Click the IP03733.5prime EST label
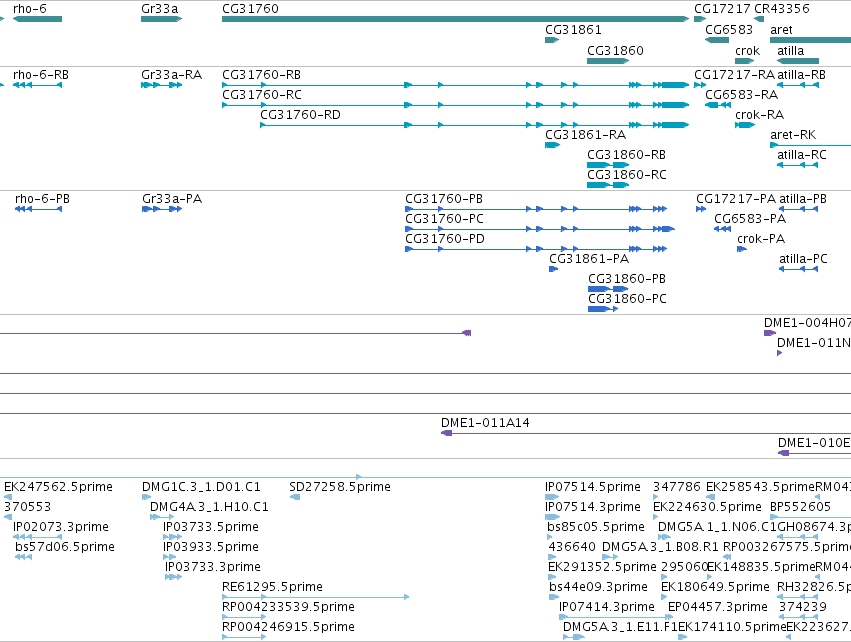The height and width of the screenshot is (642, 851). (x=211, y=527)
